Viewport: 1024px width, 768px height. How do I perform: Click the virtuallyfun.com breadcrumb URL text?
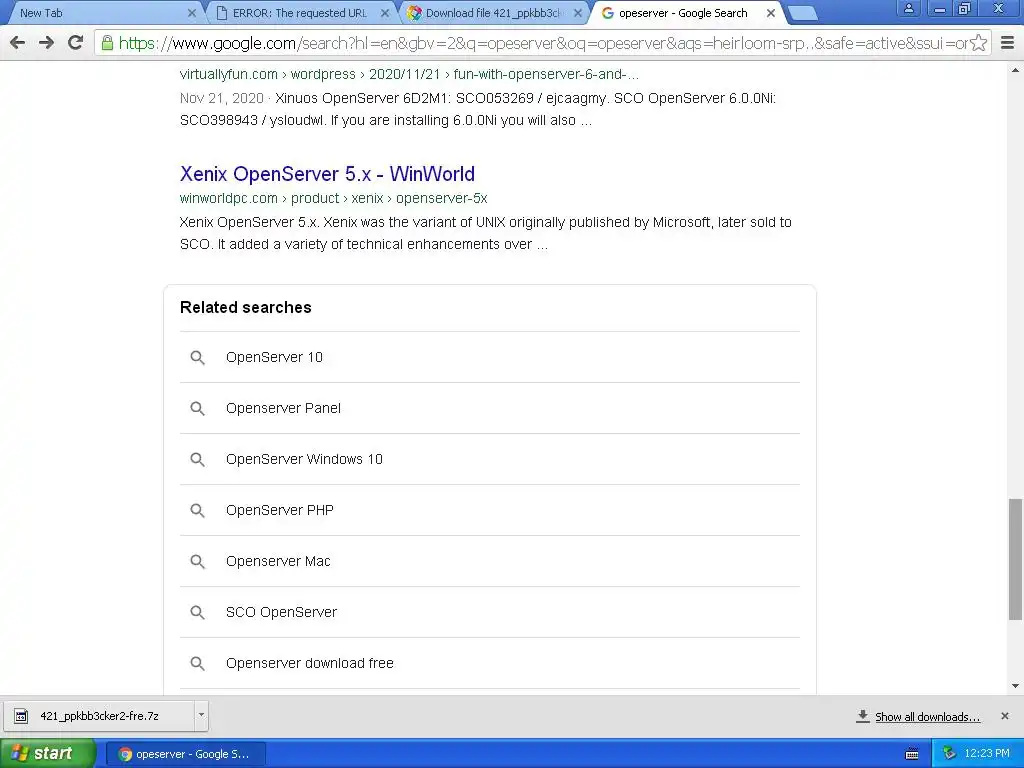[409, 74]
